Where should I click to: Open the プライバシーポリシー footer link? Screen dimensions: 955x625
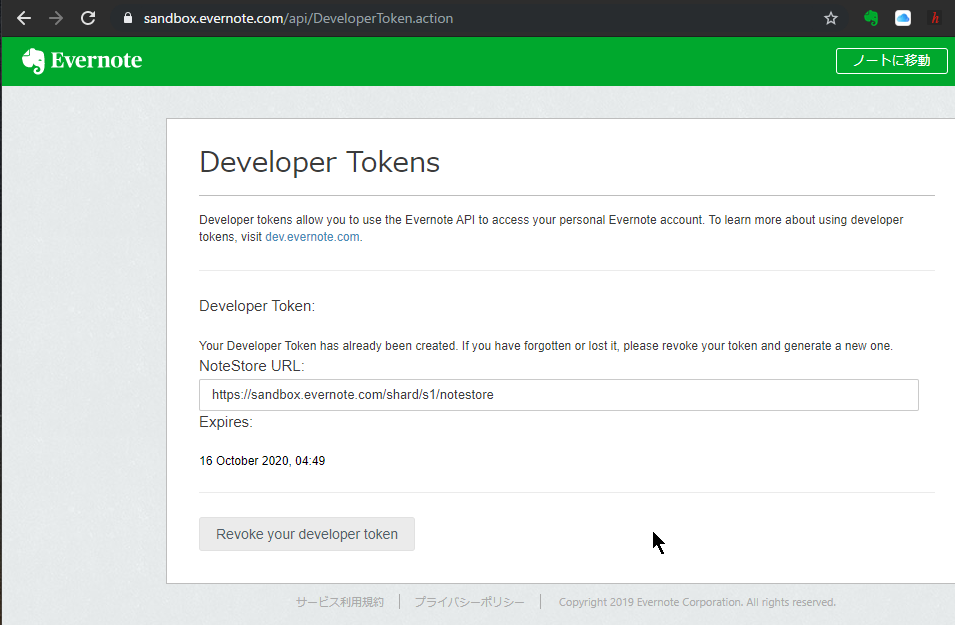click(470, 602)
